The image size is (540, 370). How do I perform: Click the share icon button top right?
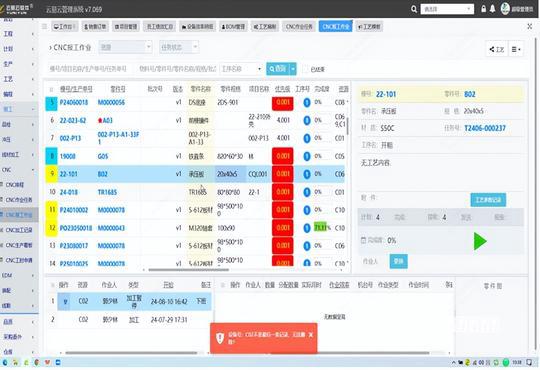(497, 50)
